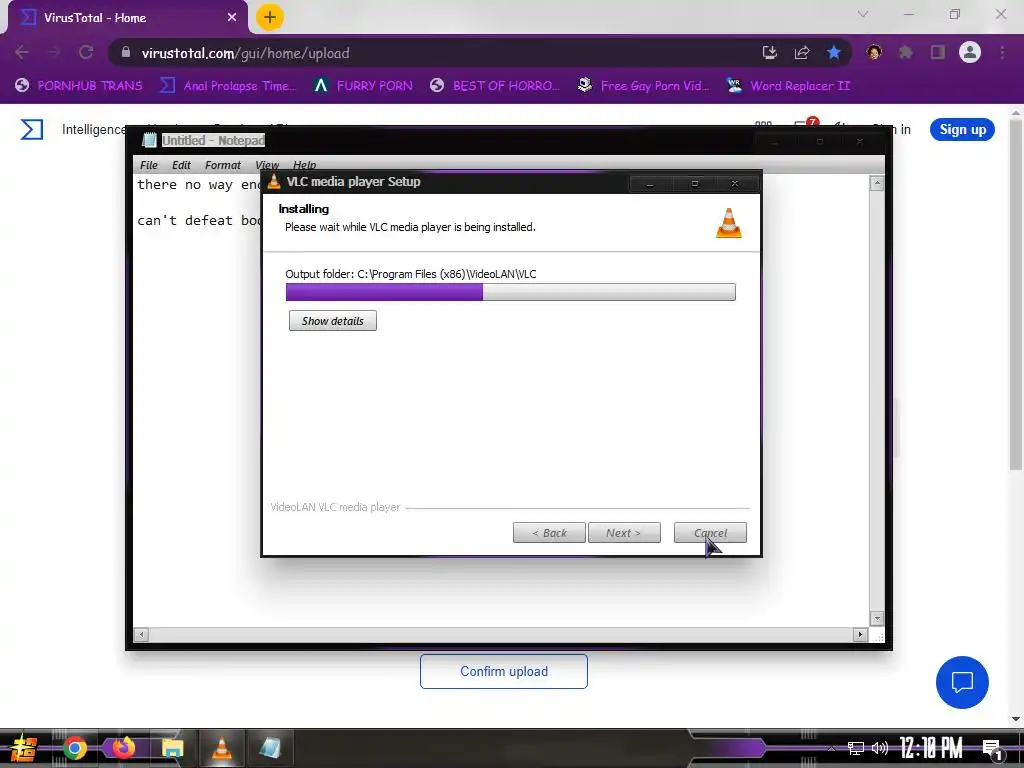
Task: Click the browser page scrollbar thumb
Action: pos(1016,293)
